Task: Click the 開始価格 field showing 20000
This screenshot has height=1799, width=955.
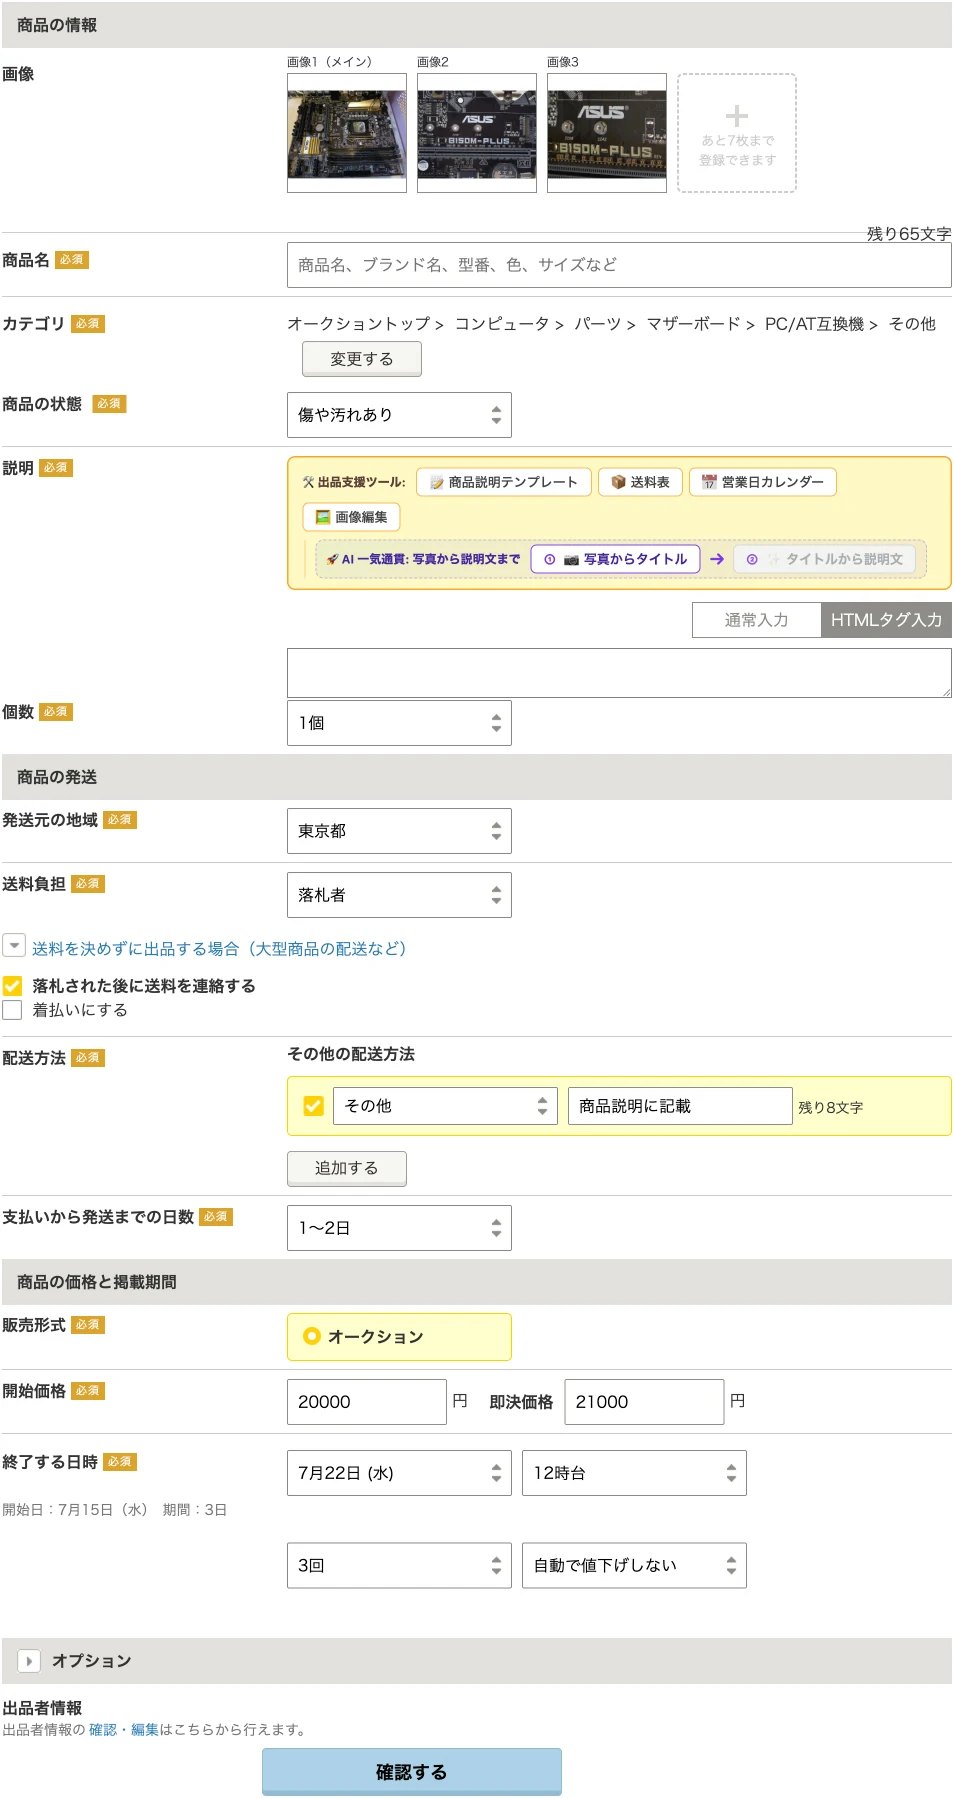Action: (366, 1402)
